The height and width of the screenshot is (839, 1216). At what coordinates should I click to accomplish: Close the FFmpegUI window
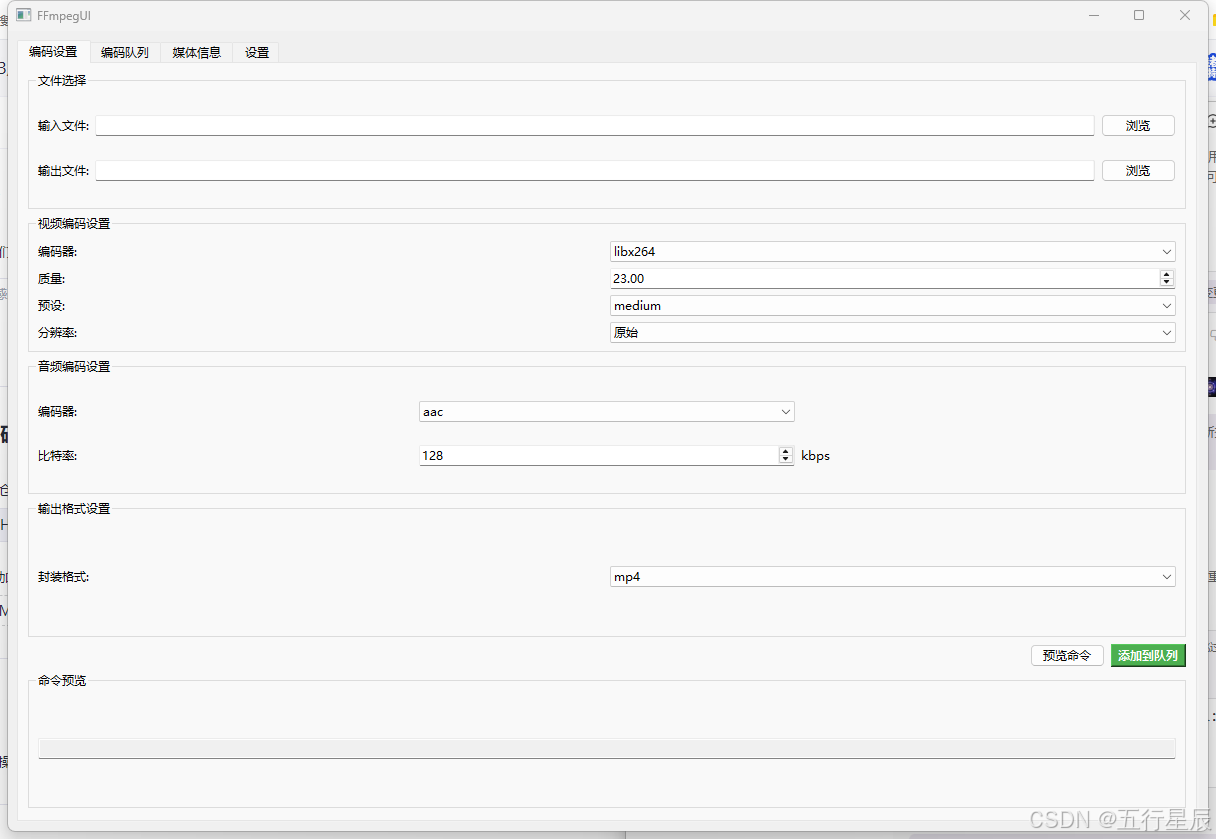(x=1185, y=16)
